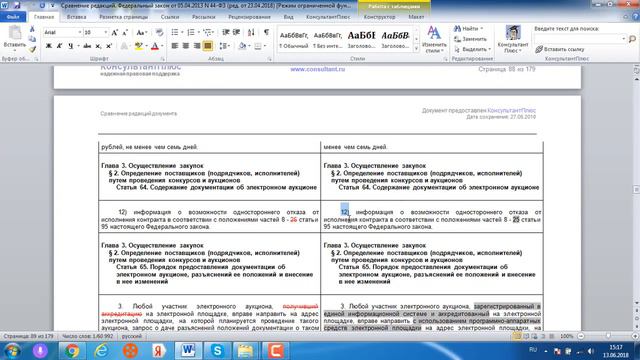Click the Copy icon in clipboard group

click(x=32, y=39)
